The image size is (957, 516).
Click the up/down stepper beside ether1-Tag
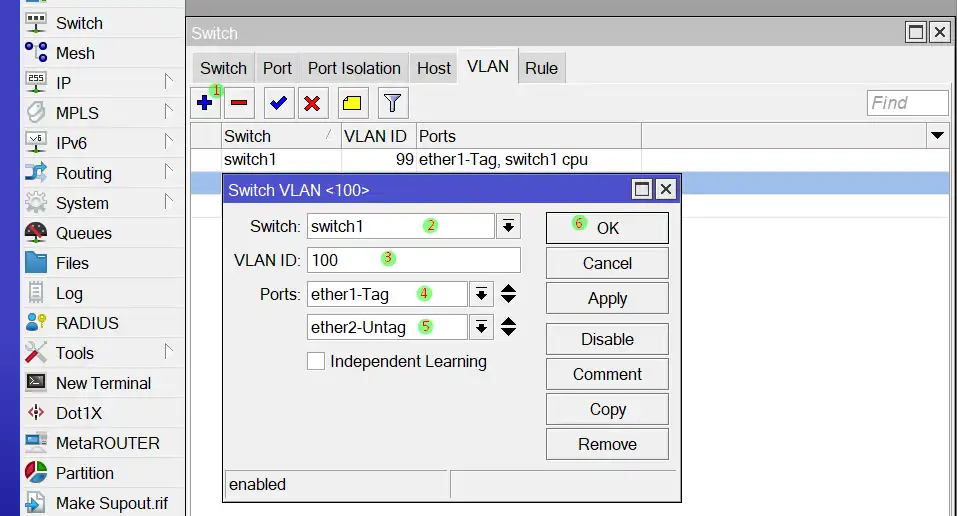point(509,294)
